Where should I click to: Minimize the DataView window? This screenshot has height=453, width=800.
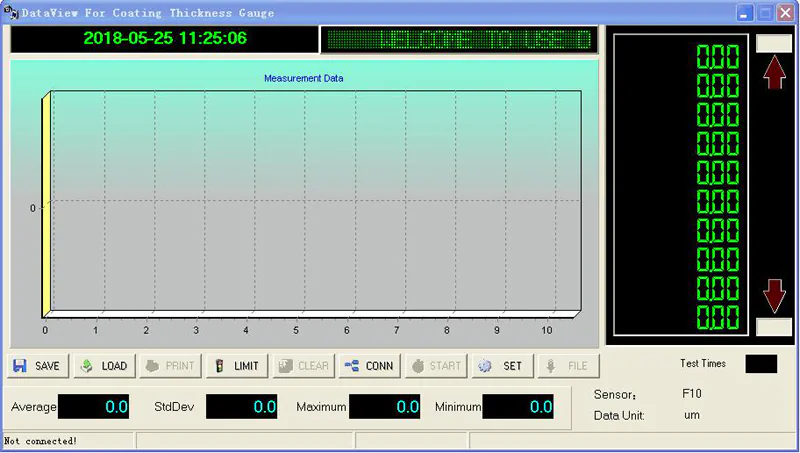(x=745, y=13)
